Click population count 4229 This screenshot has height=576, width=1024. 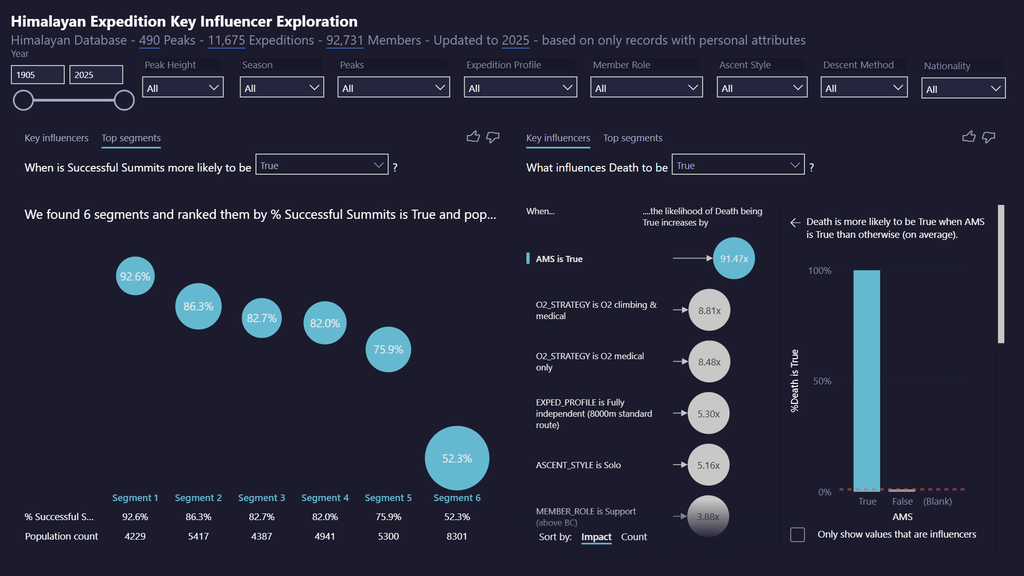pos(135,536)
